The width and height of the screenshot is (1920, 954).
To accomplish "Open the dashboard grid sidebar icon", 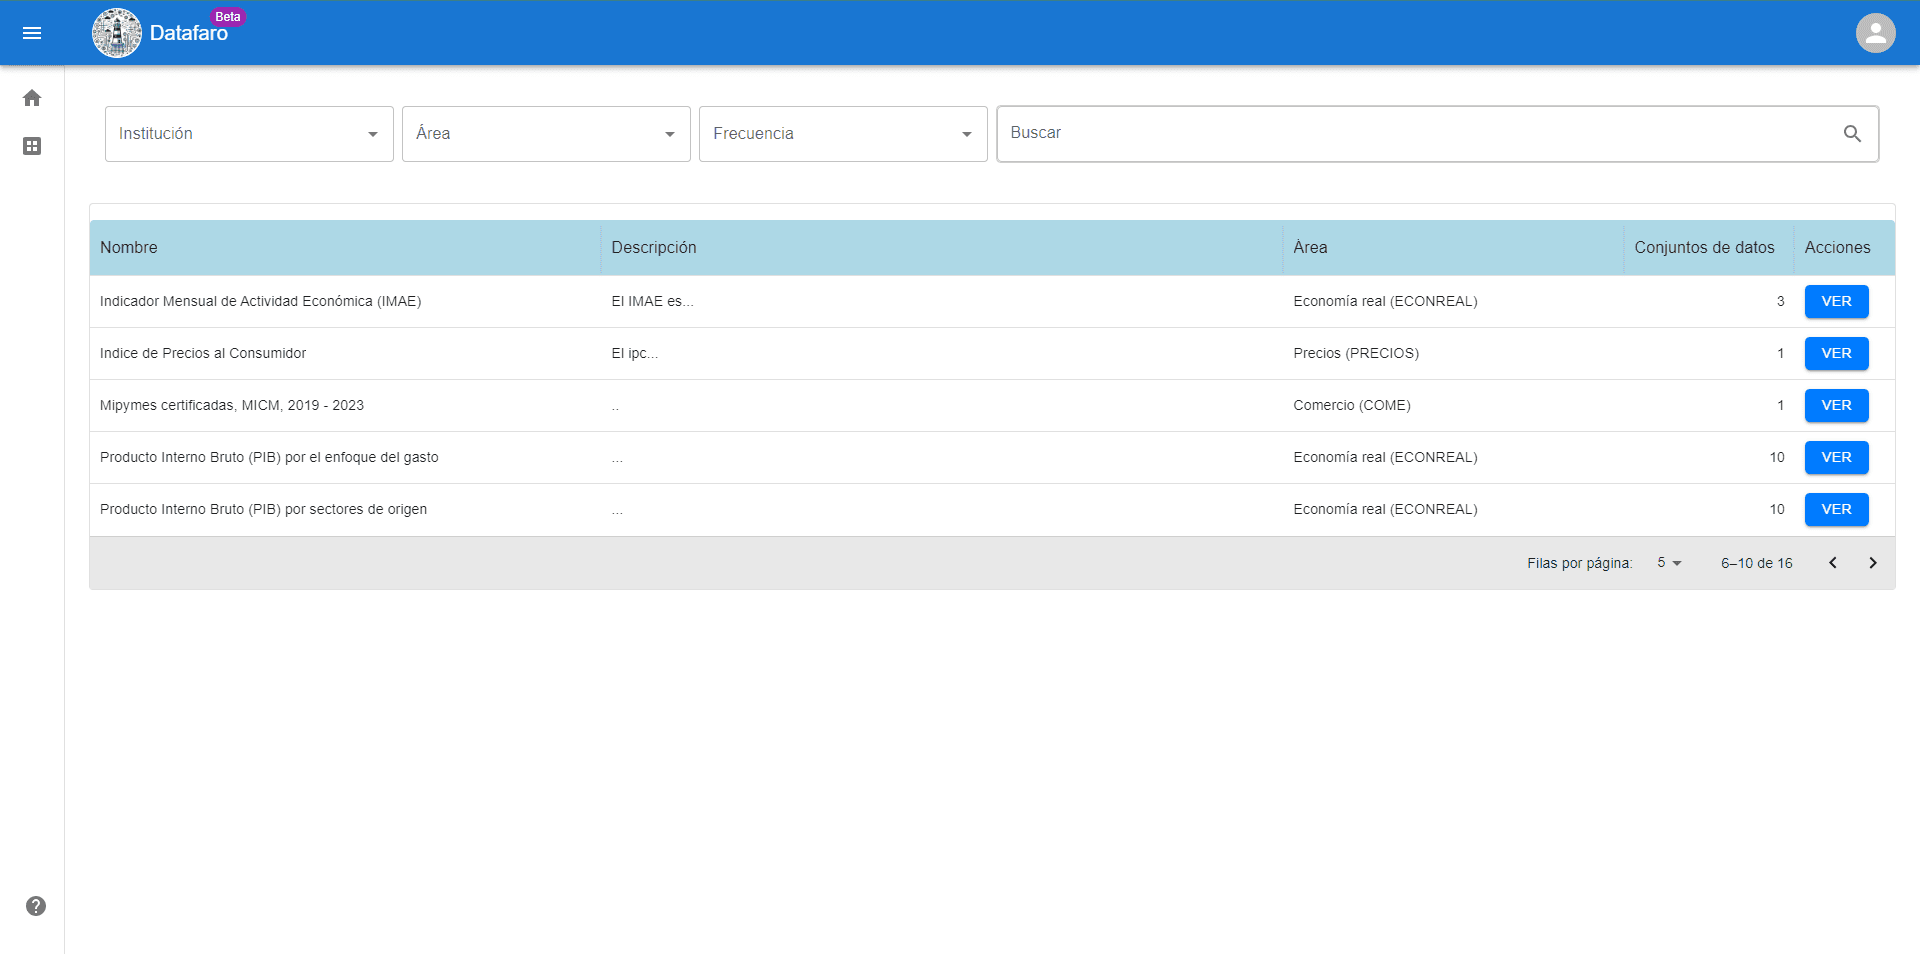I will (32, 146).
